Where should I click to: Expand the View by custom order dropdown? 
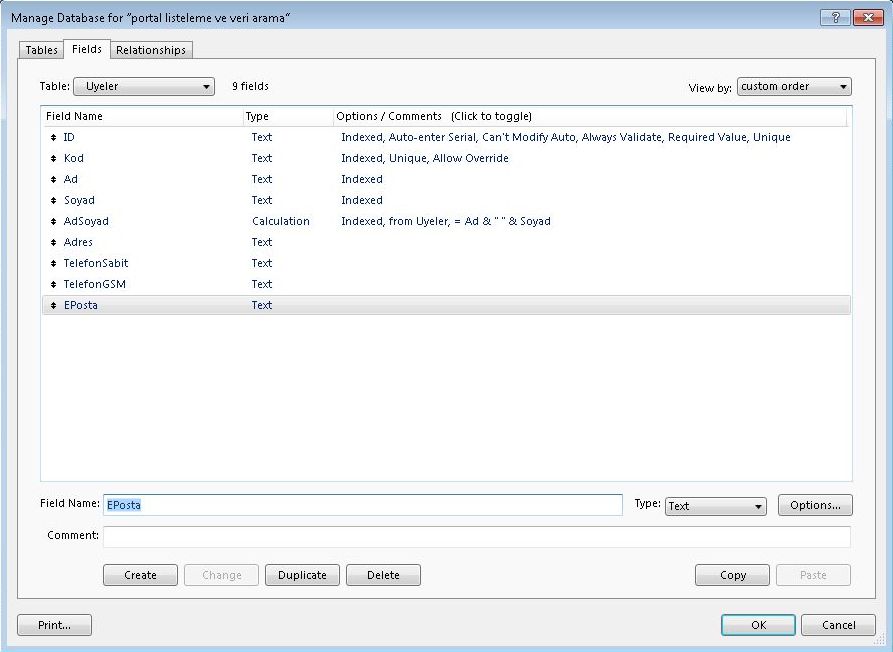point(794,87)
